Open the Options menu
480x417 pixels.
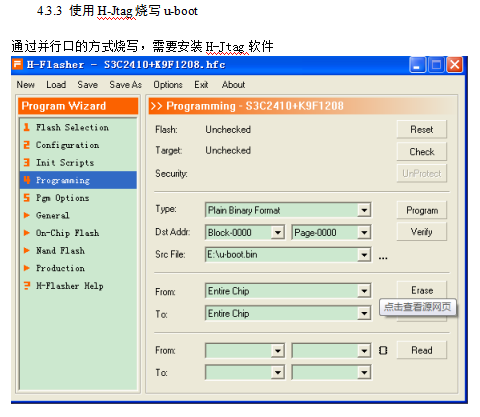[x=168, y=85]
